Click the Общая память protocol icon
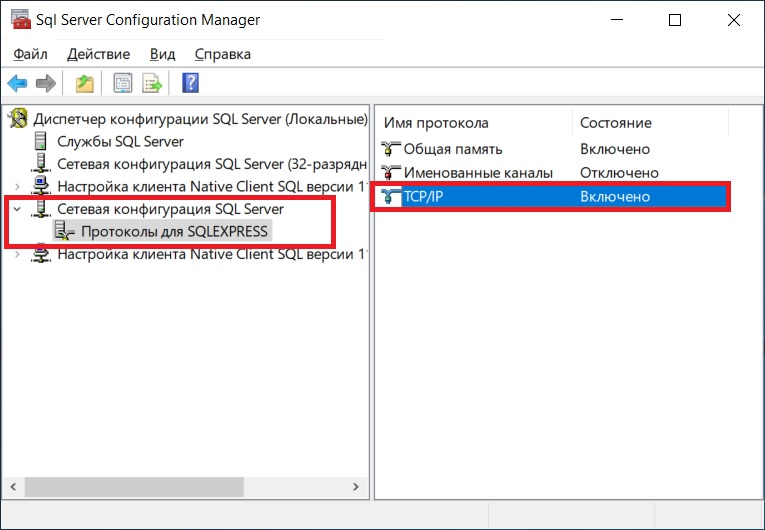Screen dimensions: 765x530 click(390, 148)
